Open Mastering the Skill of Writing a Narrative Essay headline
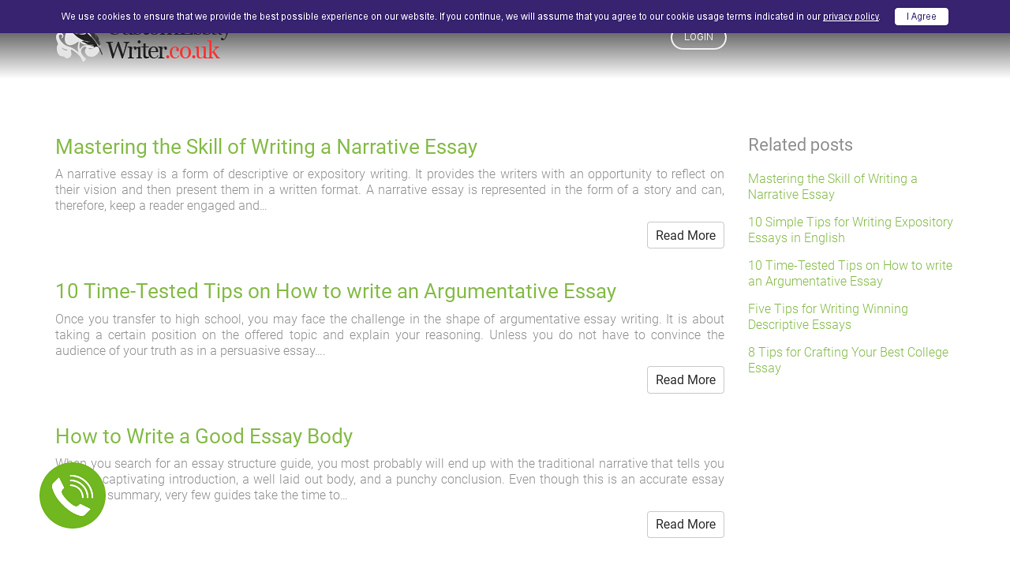1010x568 pixels. 266,147
